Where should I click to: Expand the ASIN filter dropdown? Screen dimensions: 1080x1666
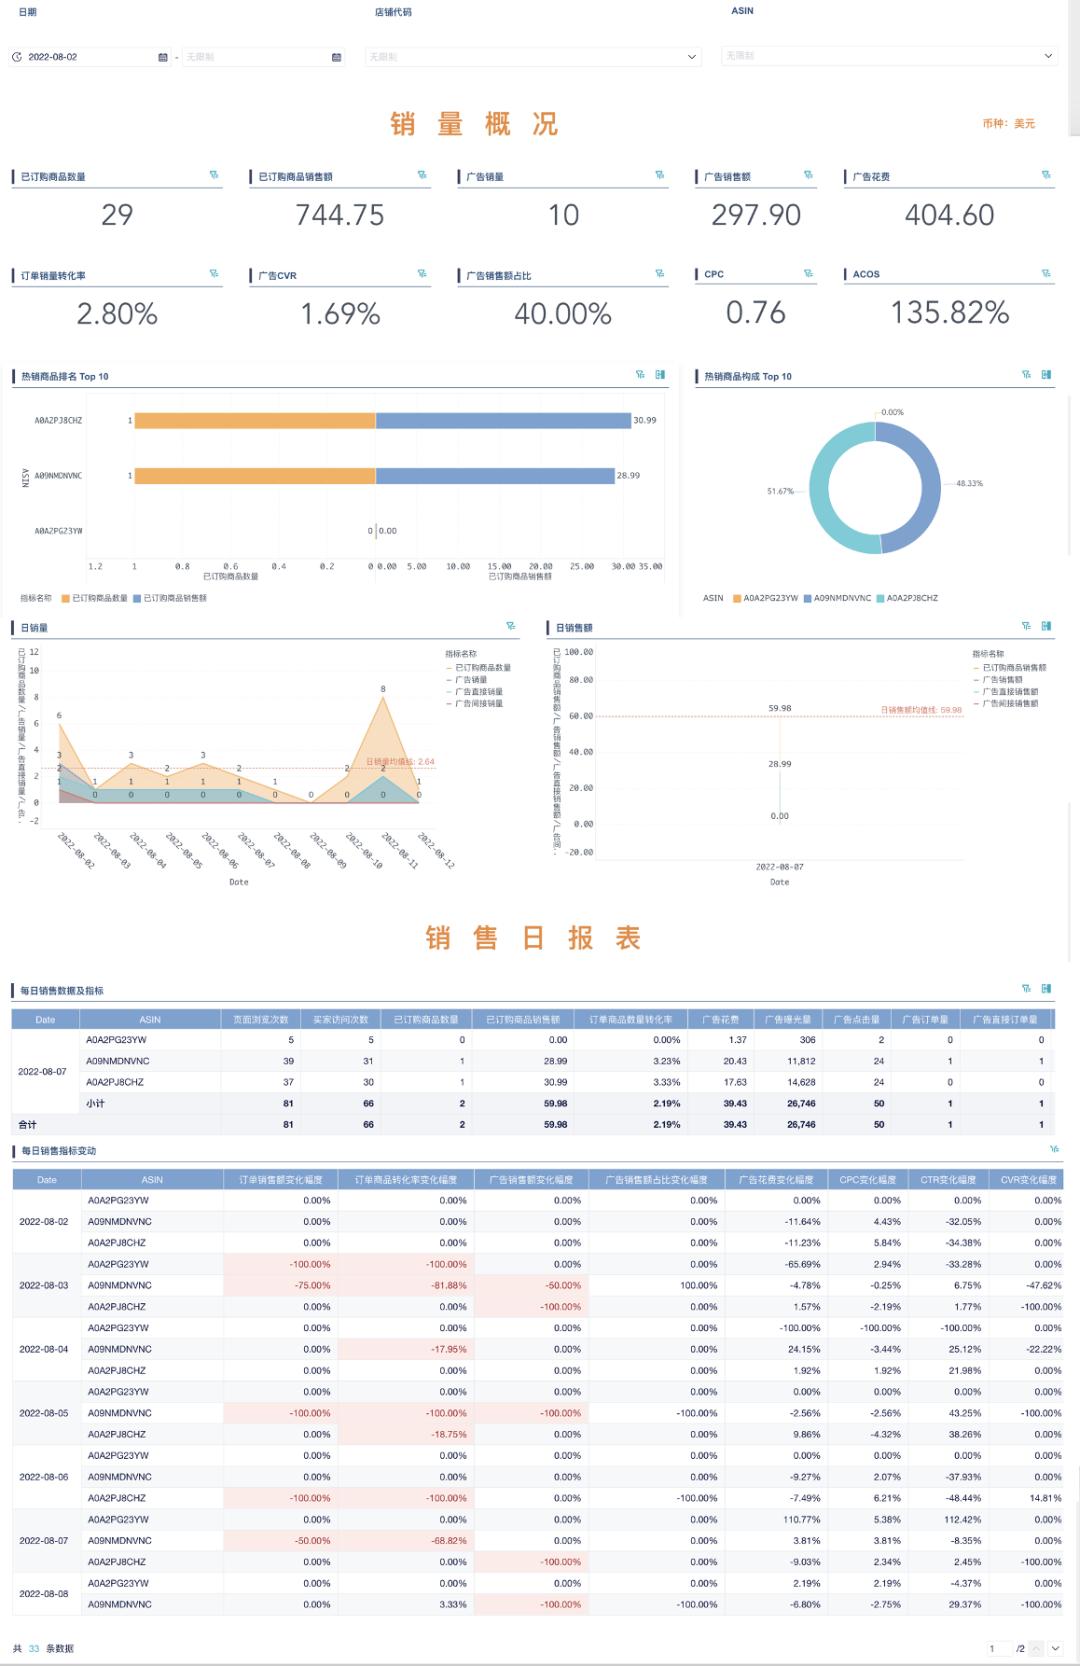point(888,56)
